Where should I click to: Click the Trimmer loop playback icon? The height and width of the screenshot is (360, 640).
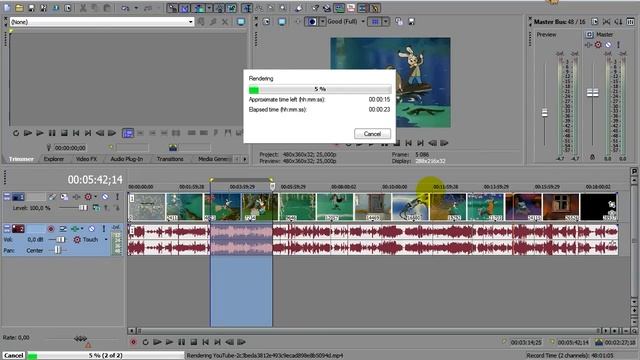(x=16, y=133)
